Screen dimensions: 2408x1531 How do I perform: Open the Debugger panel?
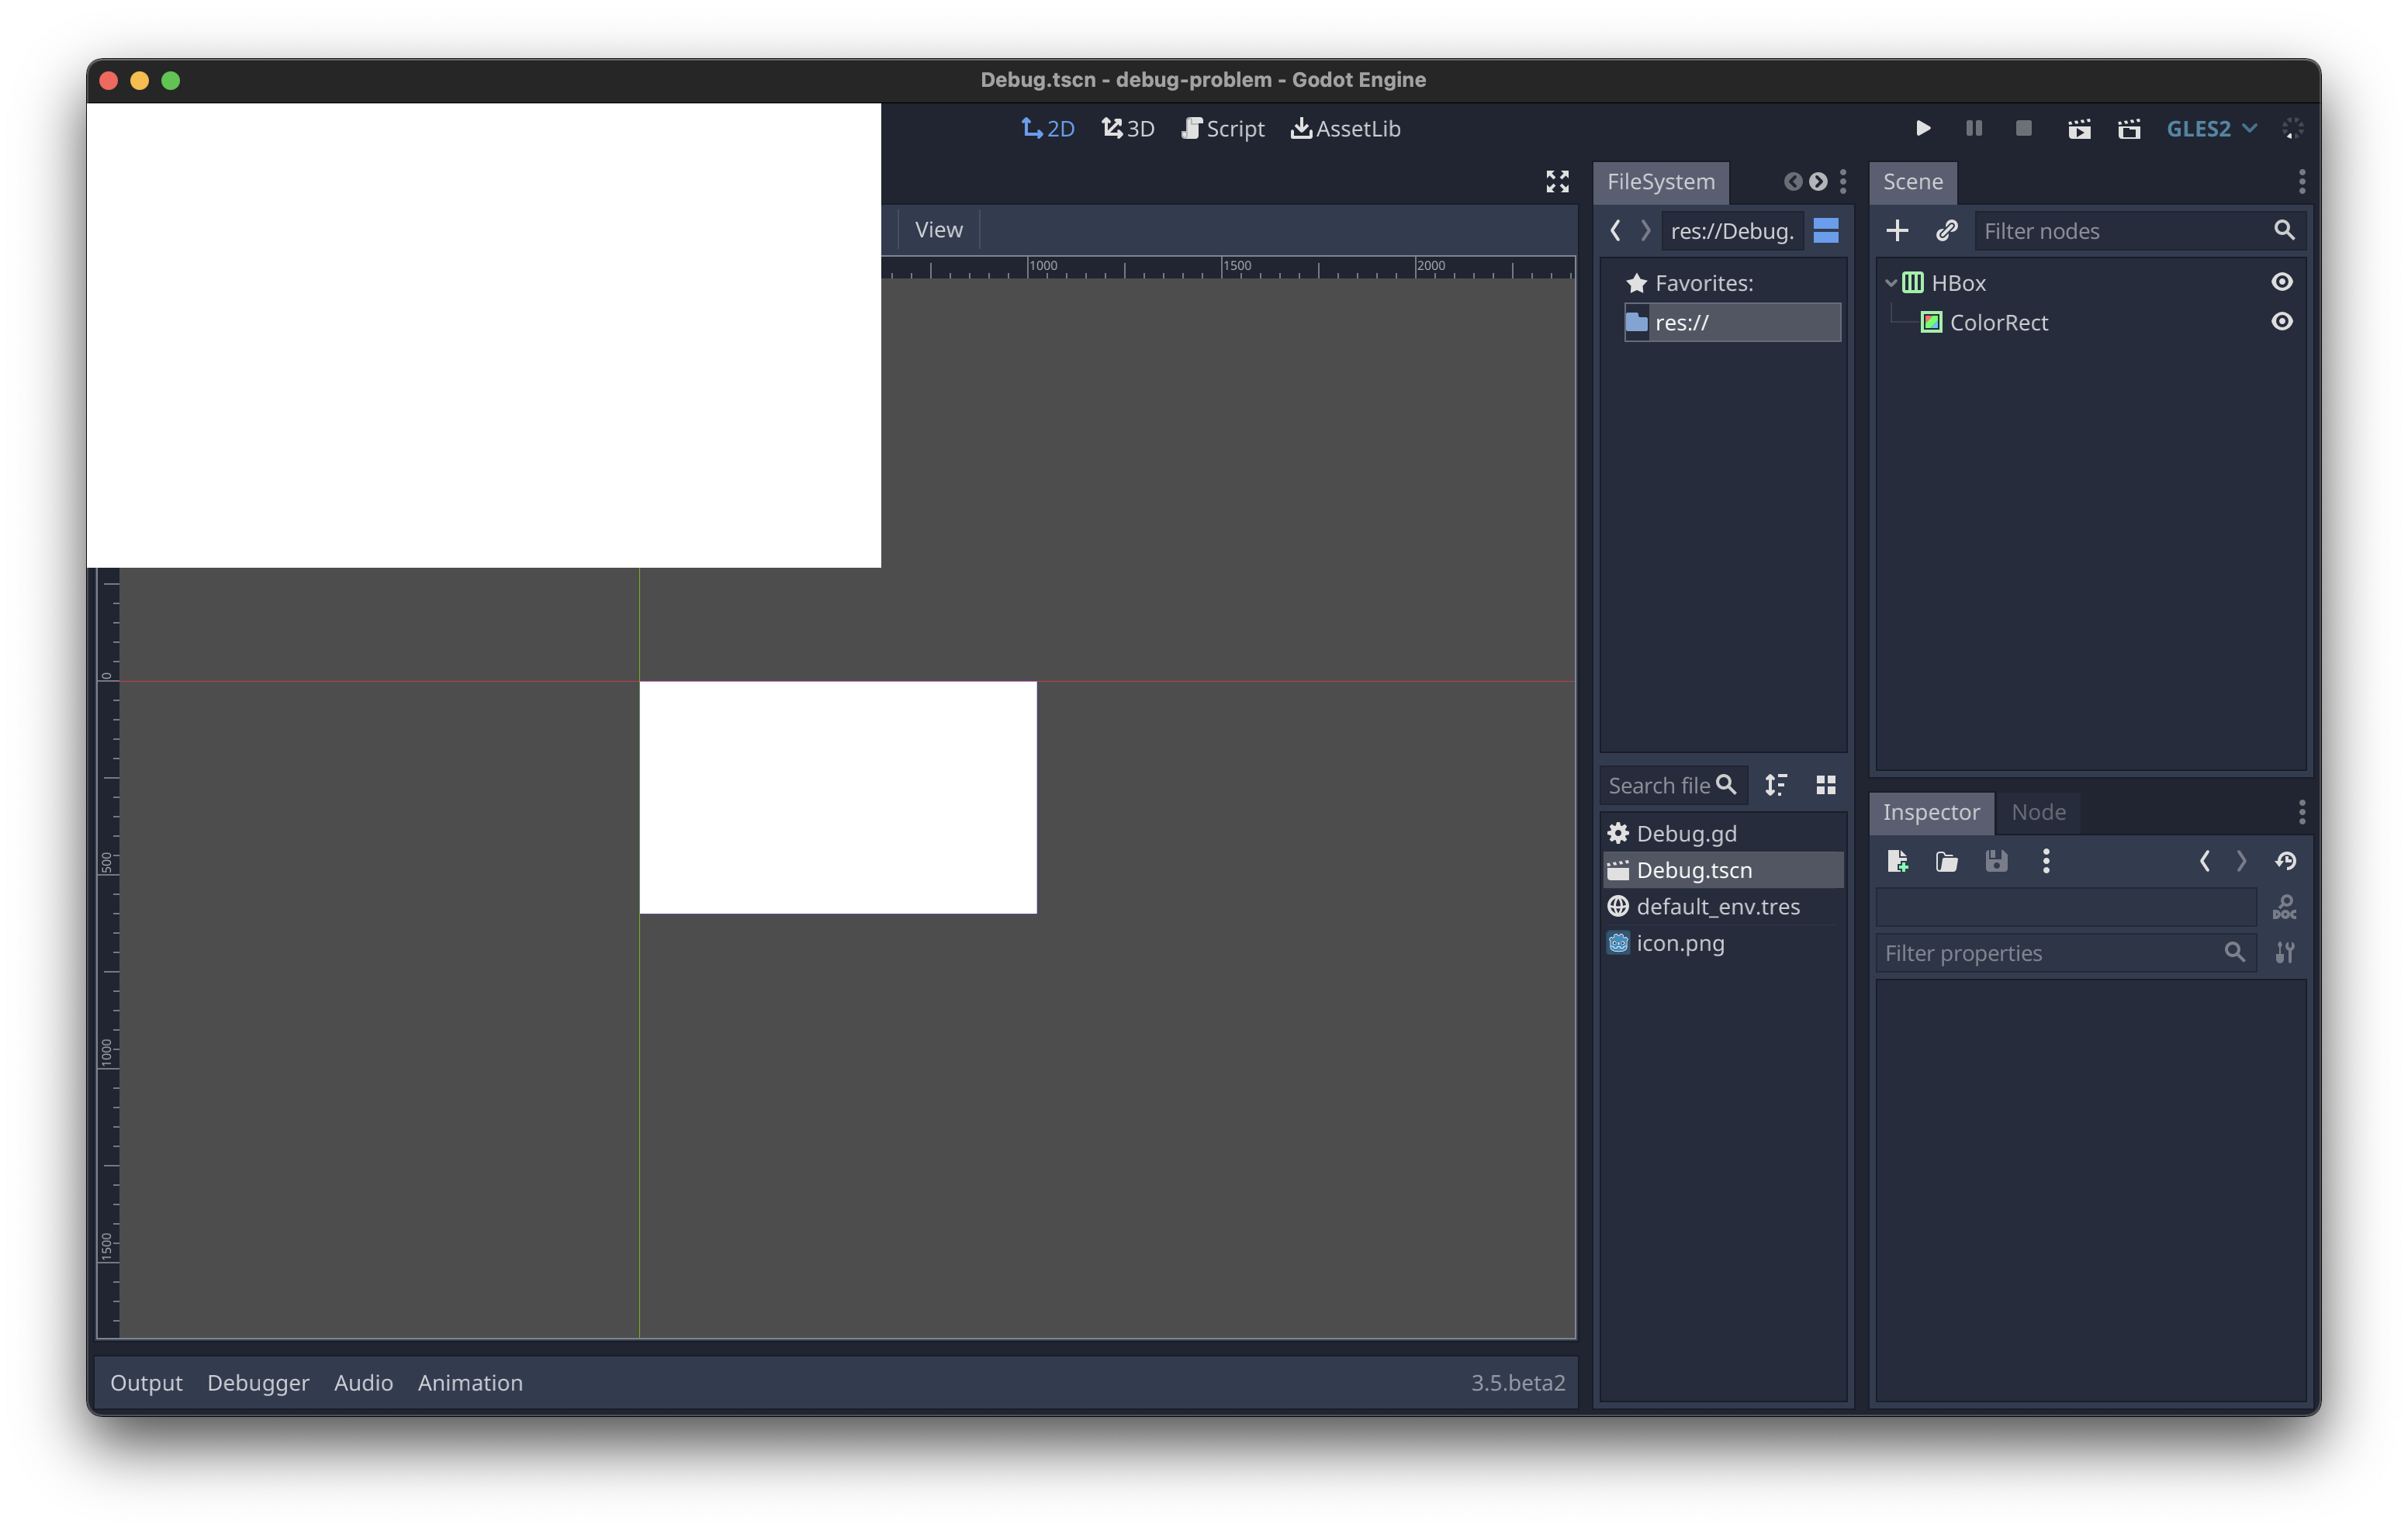coord(258,1383)
